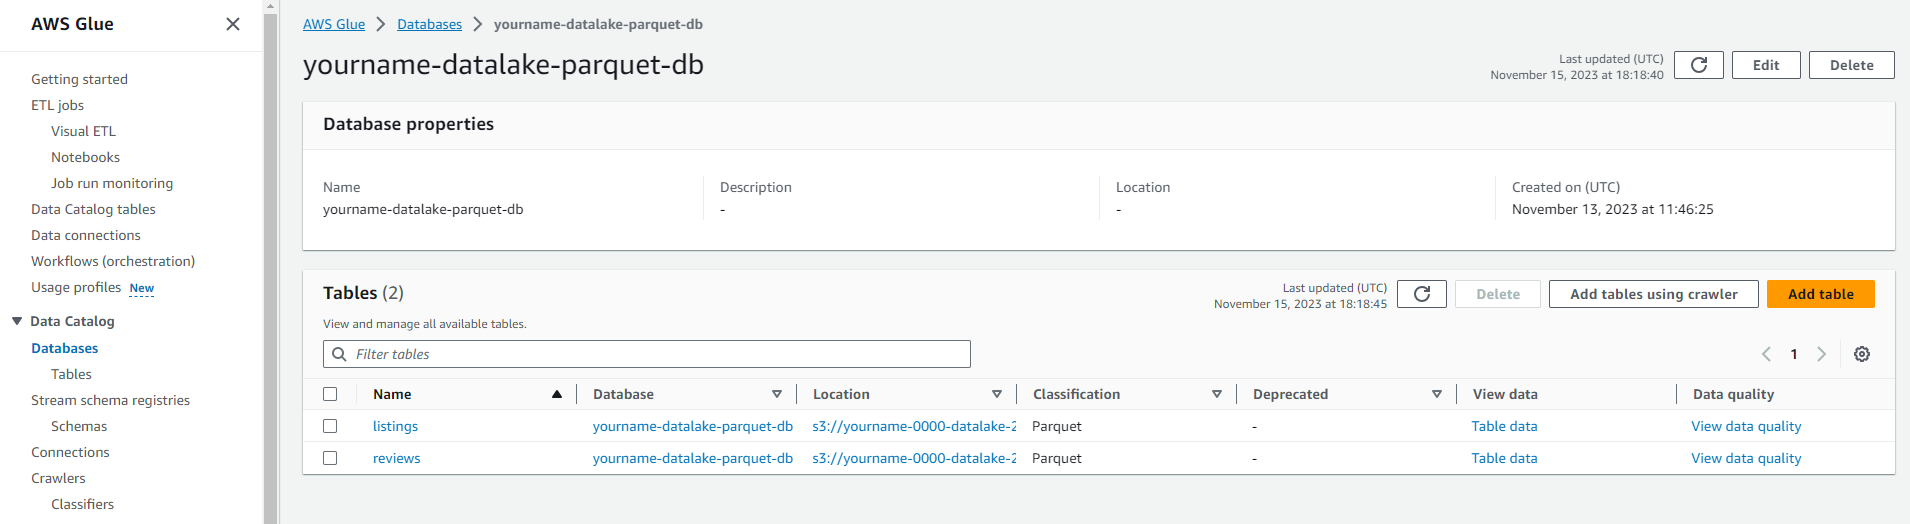Open Schemas in sidebar
Screen dimensions: 1910x524
point(79,426)
